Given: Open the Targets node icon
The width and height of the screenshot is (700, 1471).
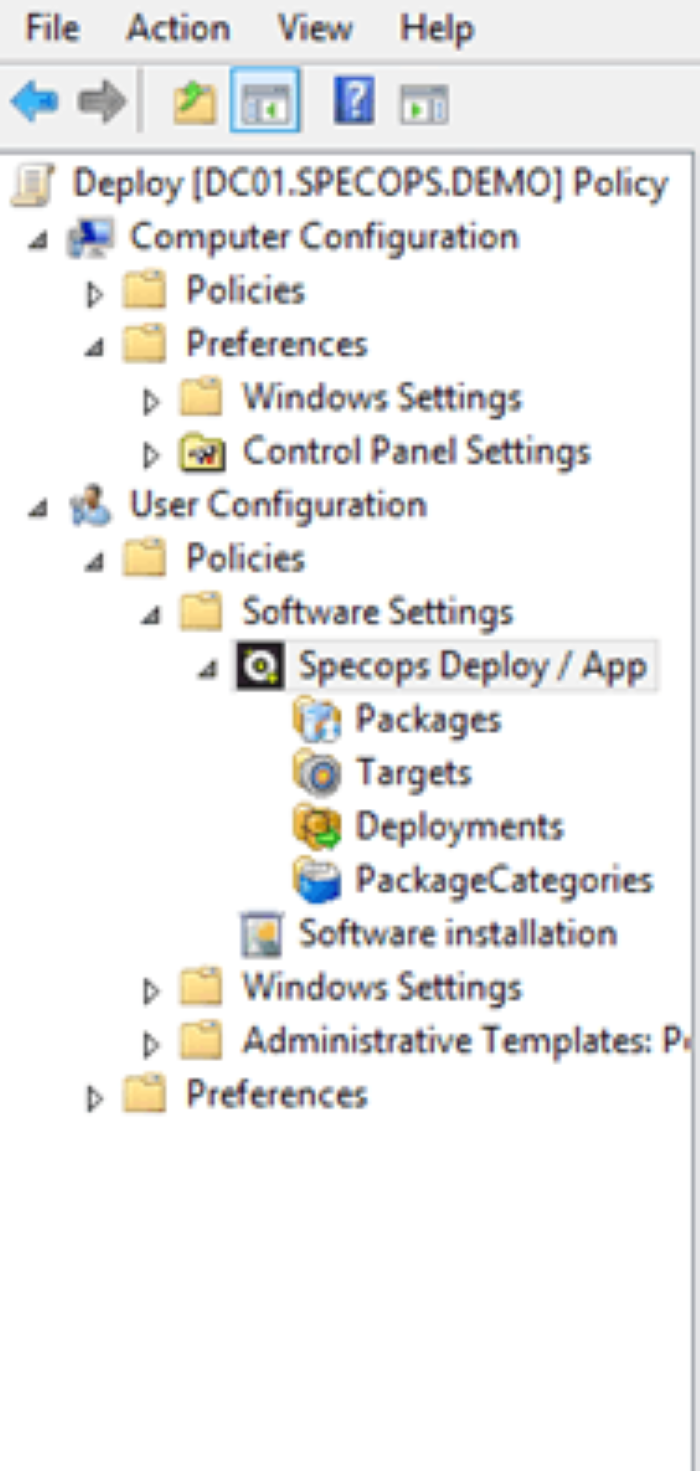Looking at the screenshot, I should (318, 773).
